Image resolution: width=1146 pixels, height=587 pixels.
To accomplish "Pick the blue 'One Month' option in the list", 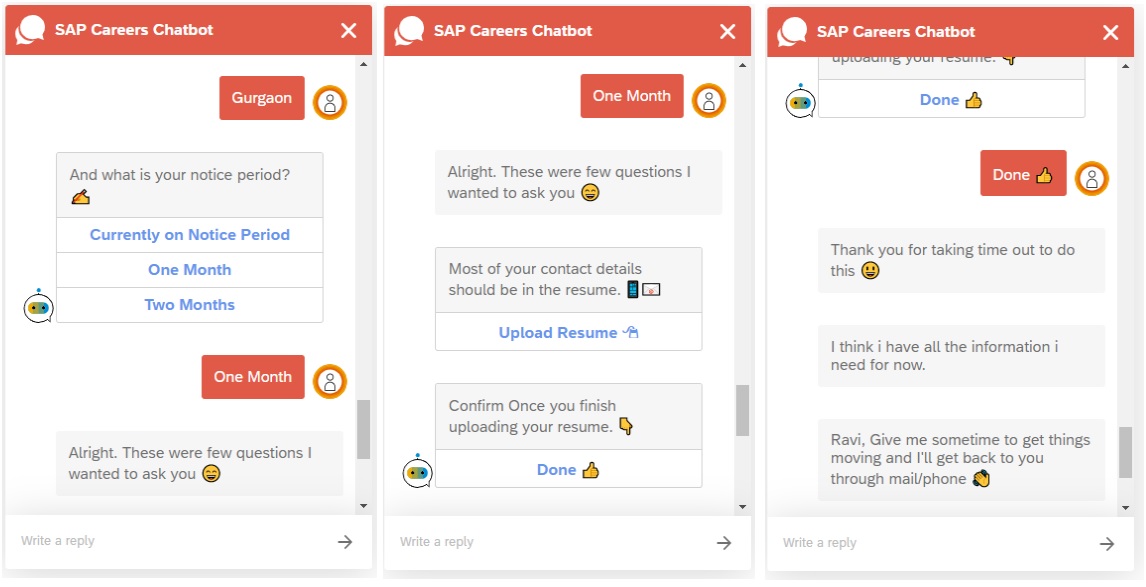I will tap(190, 270).
